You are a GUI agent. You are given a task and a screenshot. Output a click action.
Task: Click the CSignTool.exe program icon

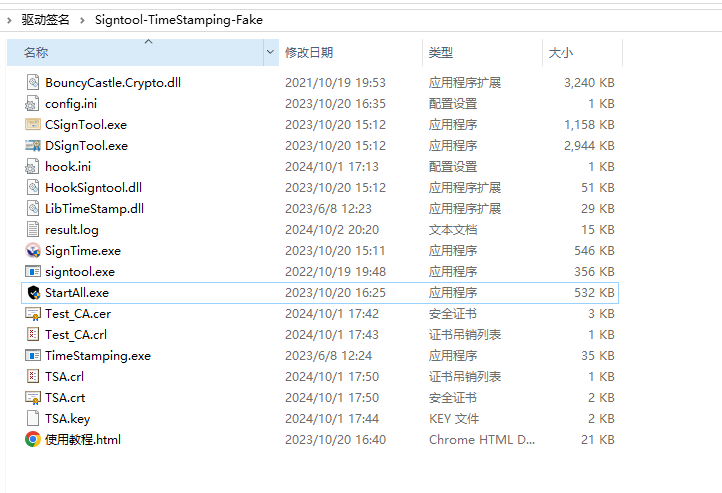[33, 125]
